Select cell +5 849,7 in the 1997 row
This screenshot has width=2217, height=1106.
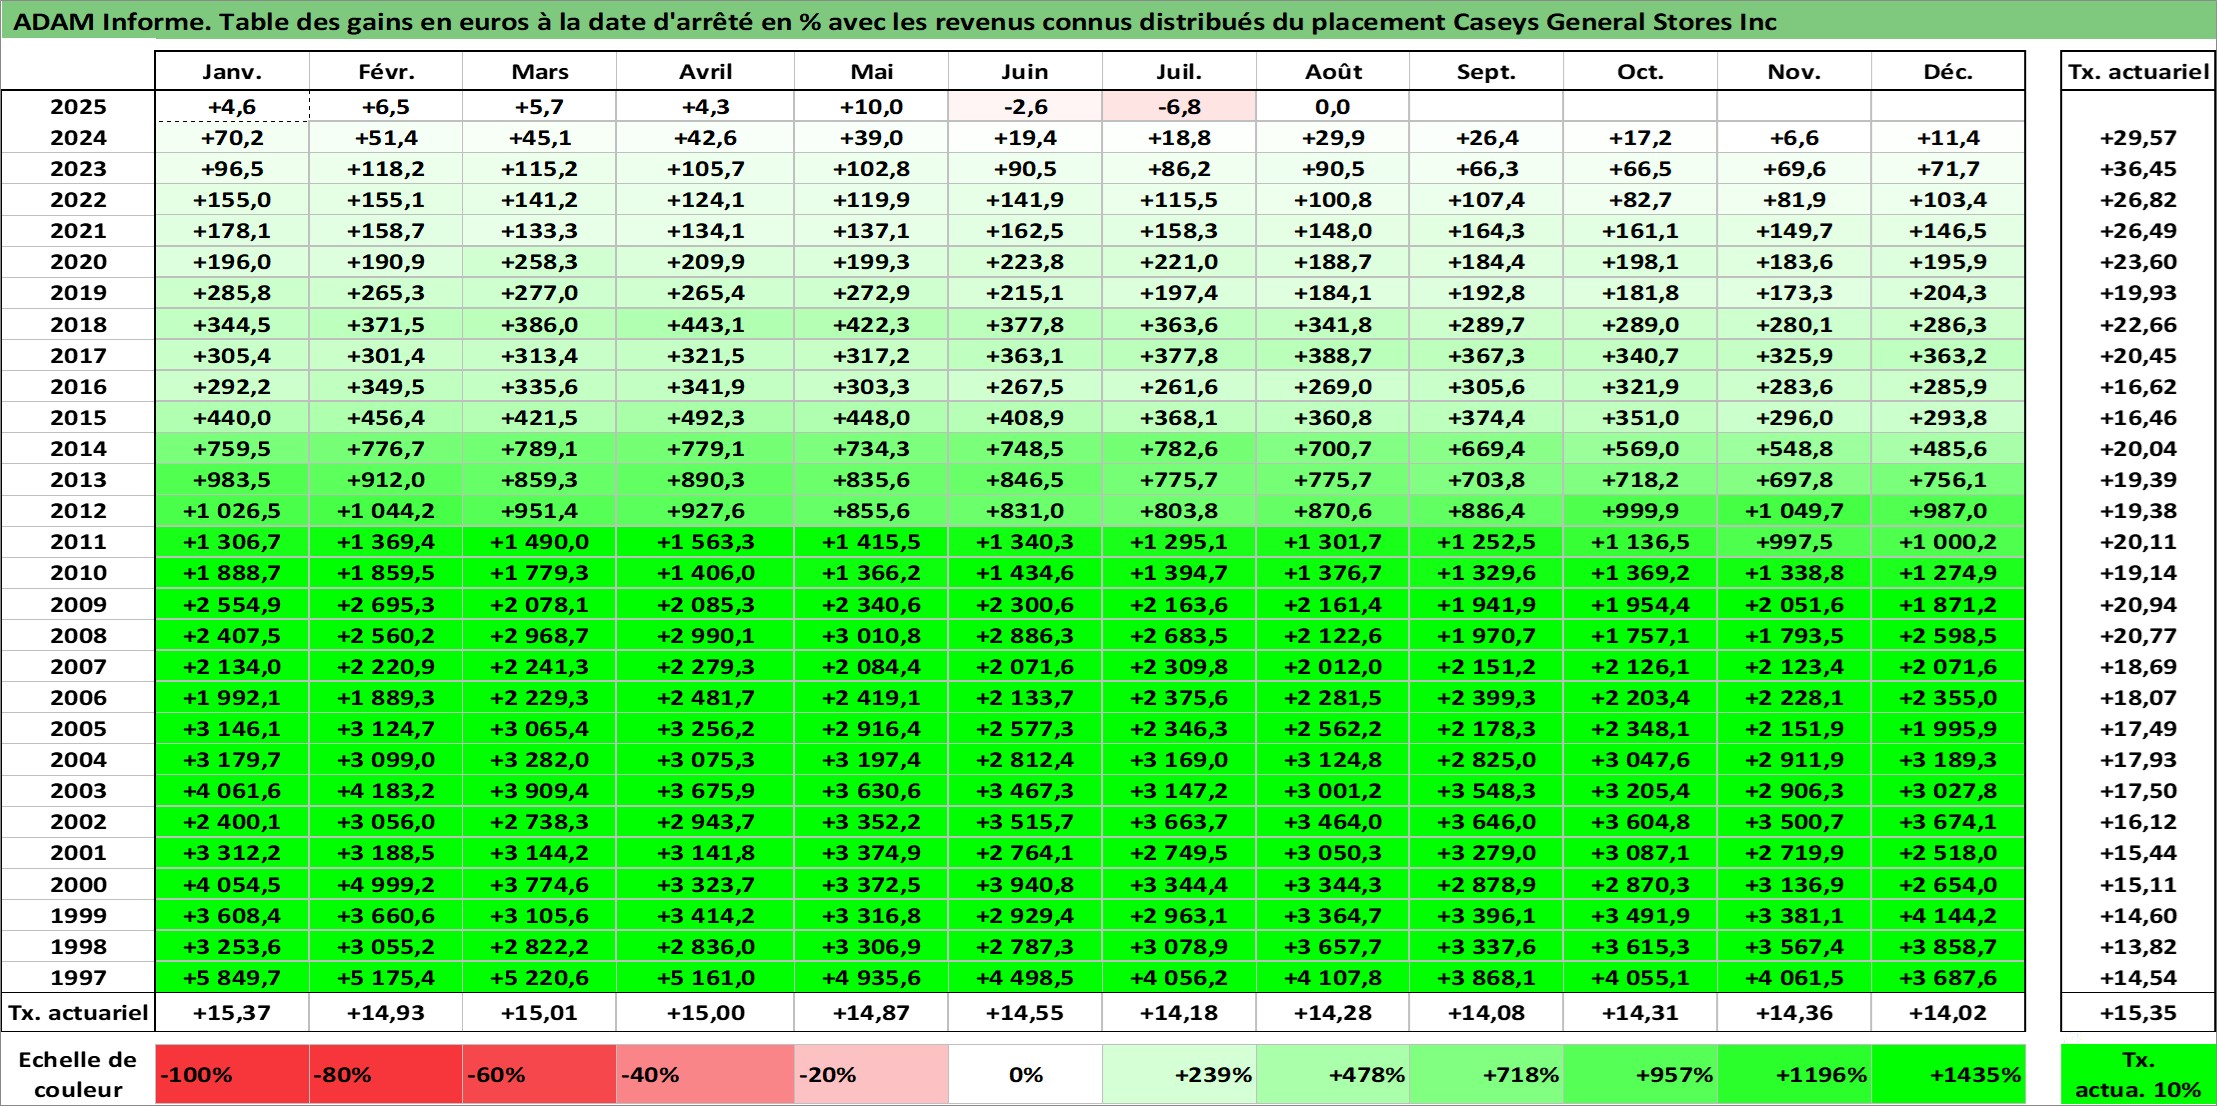232,978
